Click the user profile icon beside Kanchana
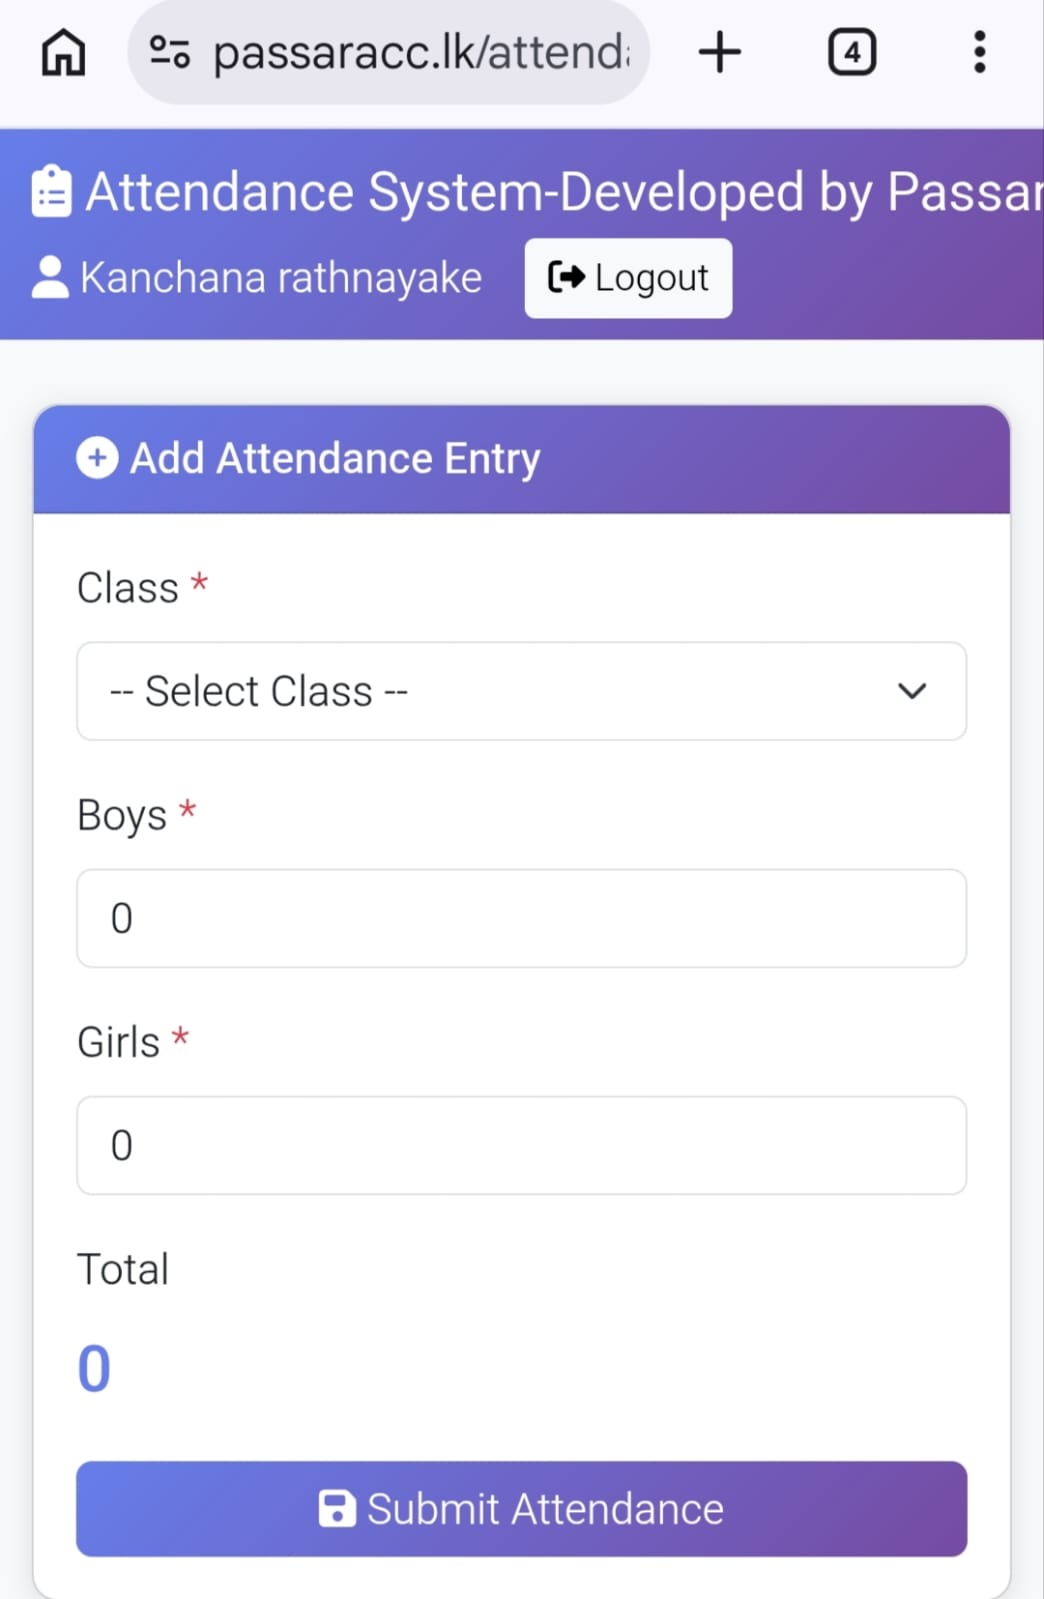Image resolution: width=1044 pixels, height=1599 pixels. 50,277
